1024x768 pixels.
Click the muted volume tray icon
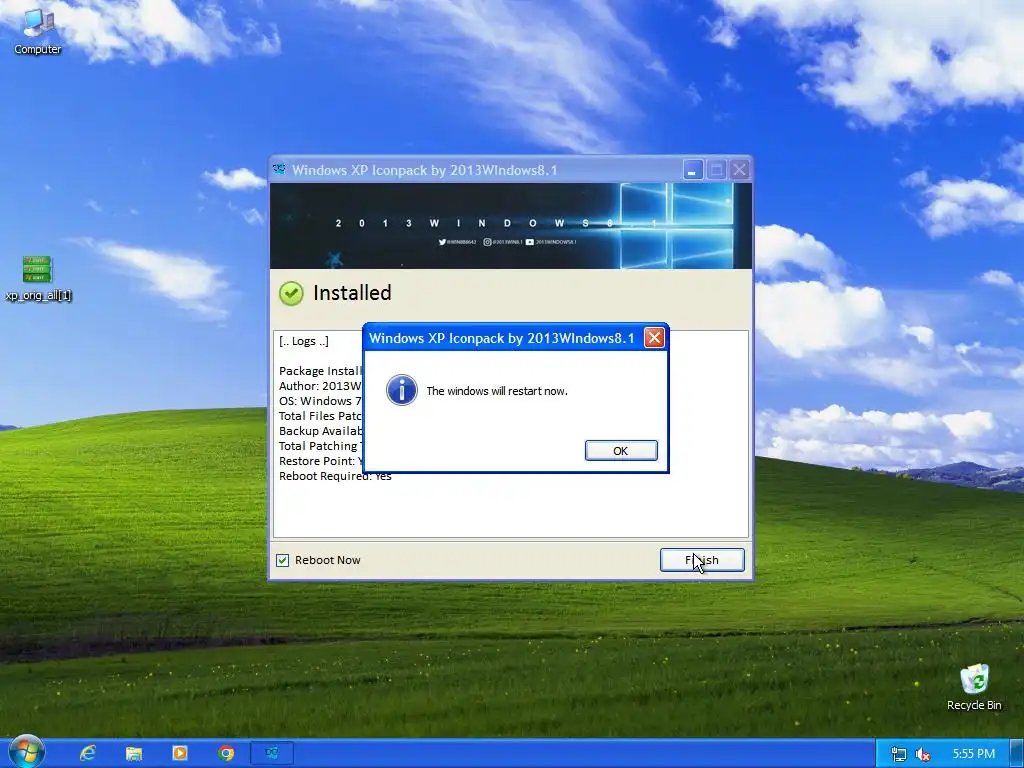pos(922,754)
